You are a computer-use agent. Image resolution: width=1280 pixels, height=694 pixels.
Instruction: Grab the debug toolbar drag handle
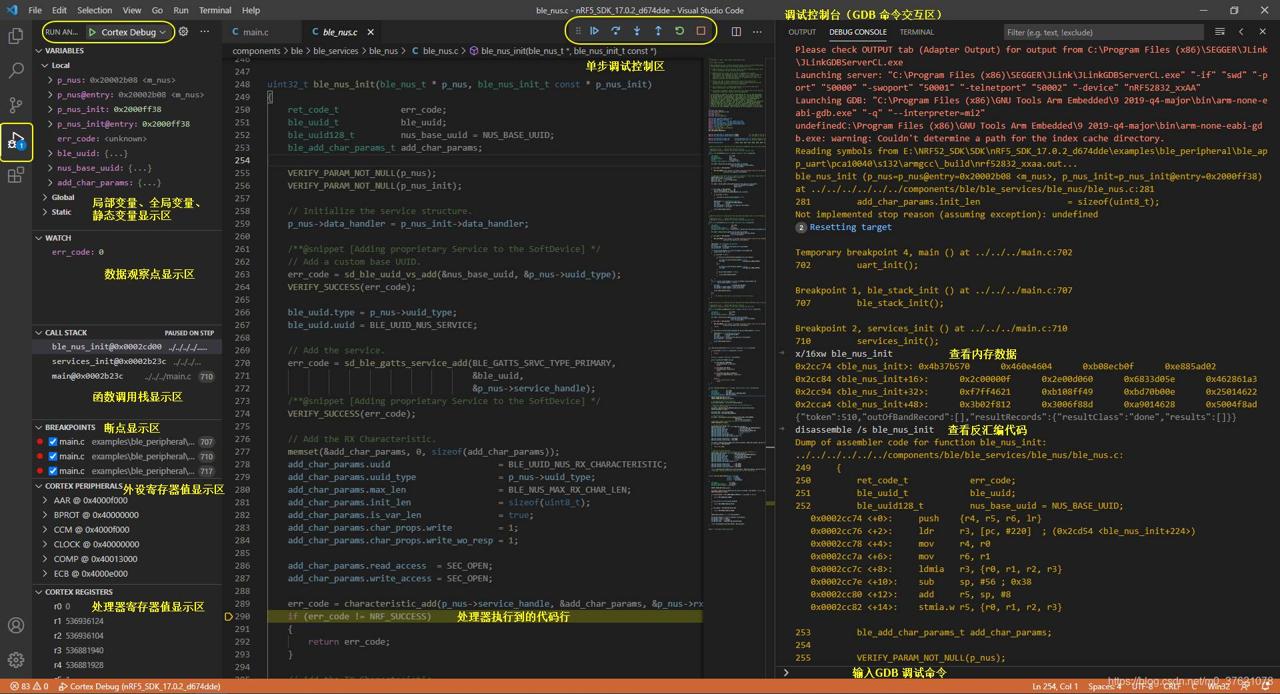click(577, 31)
